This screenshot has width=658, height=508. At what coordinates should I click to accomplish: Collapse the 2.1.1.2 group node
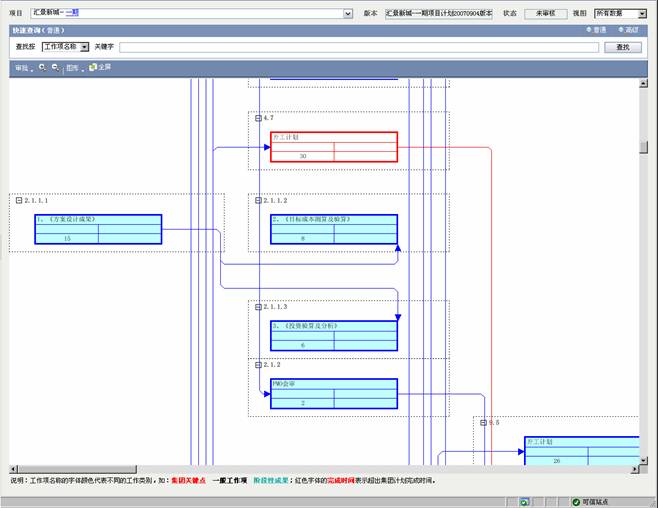pyautogui.click(x=257, y=200)
